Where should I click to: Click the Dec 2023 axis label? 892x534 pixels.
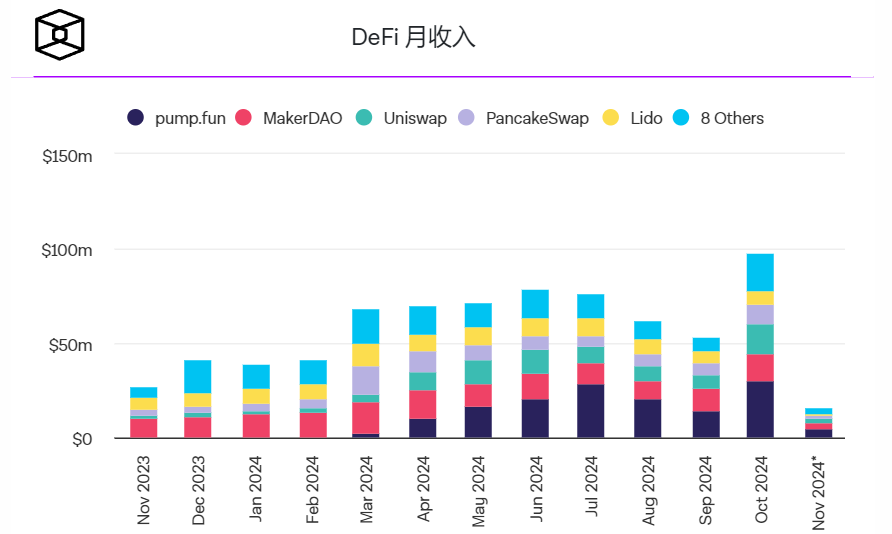coord(198,490)
